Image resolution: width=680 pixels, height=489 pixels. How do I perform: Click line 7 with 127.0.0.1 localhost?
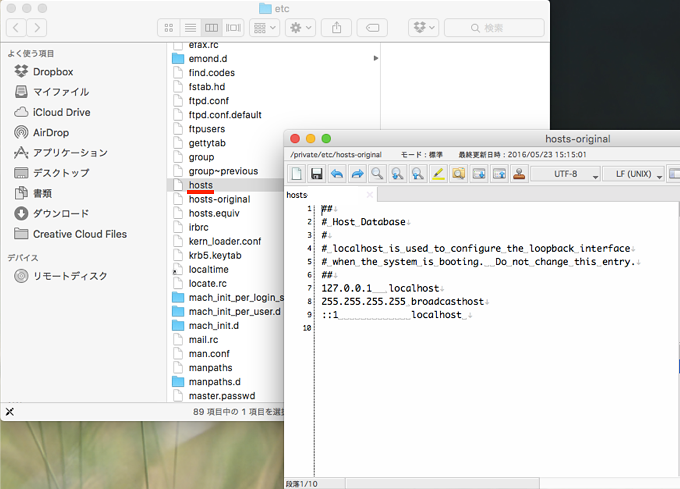click(380, 288)
